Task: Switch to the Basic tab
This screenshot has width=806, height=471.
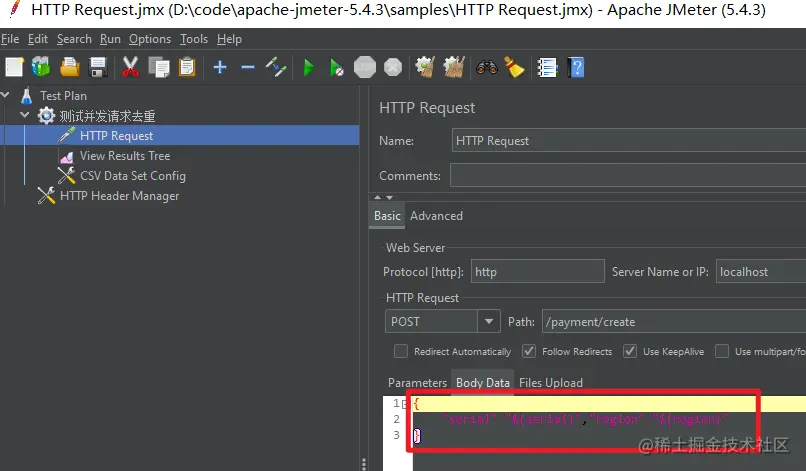Action: click(x=387, y=216)
